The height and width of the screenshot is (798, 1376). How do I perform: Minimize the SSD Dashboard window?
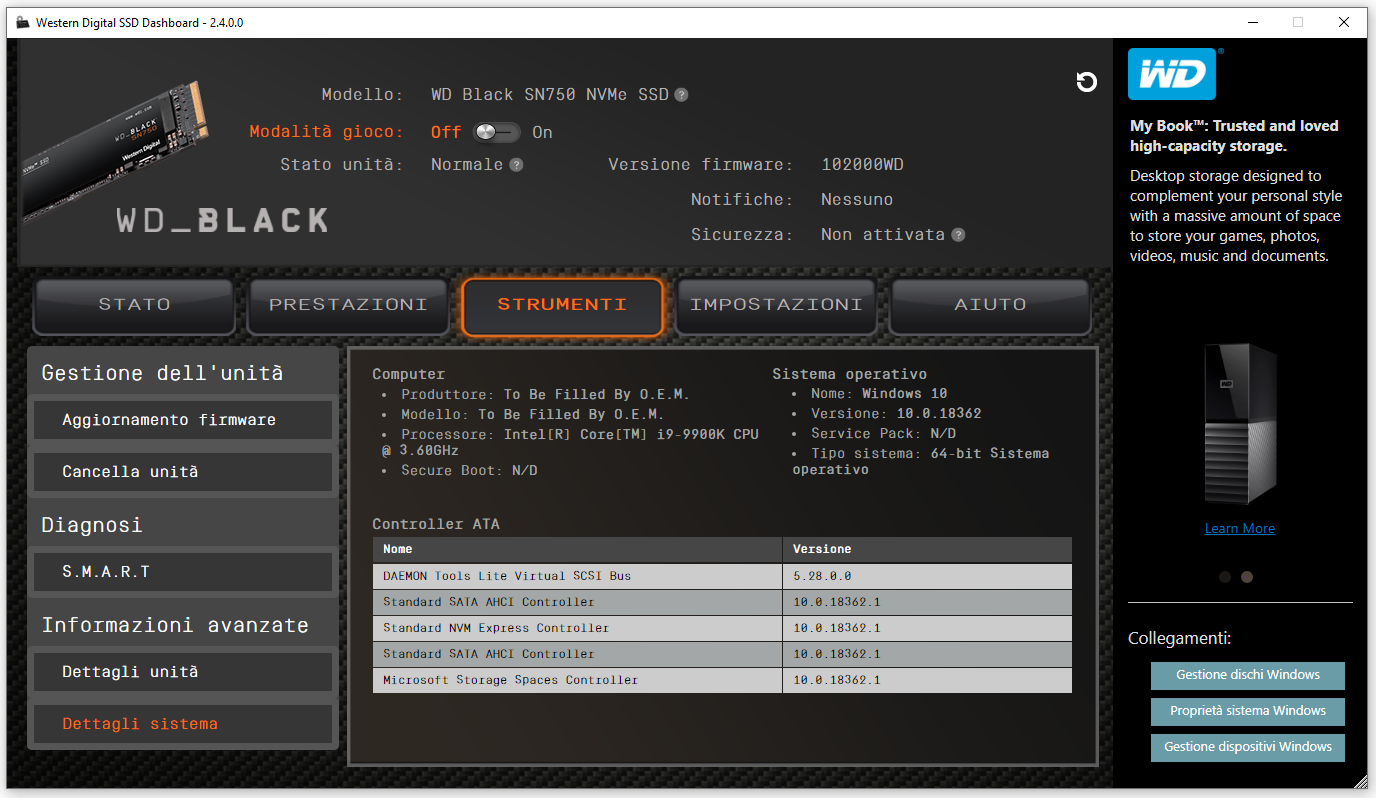(x=1252, y=22)
